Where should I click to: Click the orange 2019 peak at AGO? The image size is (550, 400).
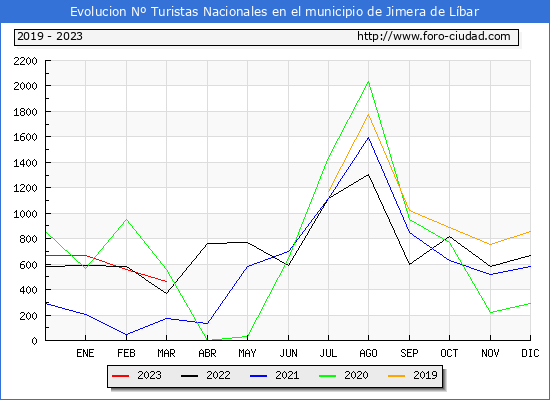368,114
